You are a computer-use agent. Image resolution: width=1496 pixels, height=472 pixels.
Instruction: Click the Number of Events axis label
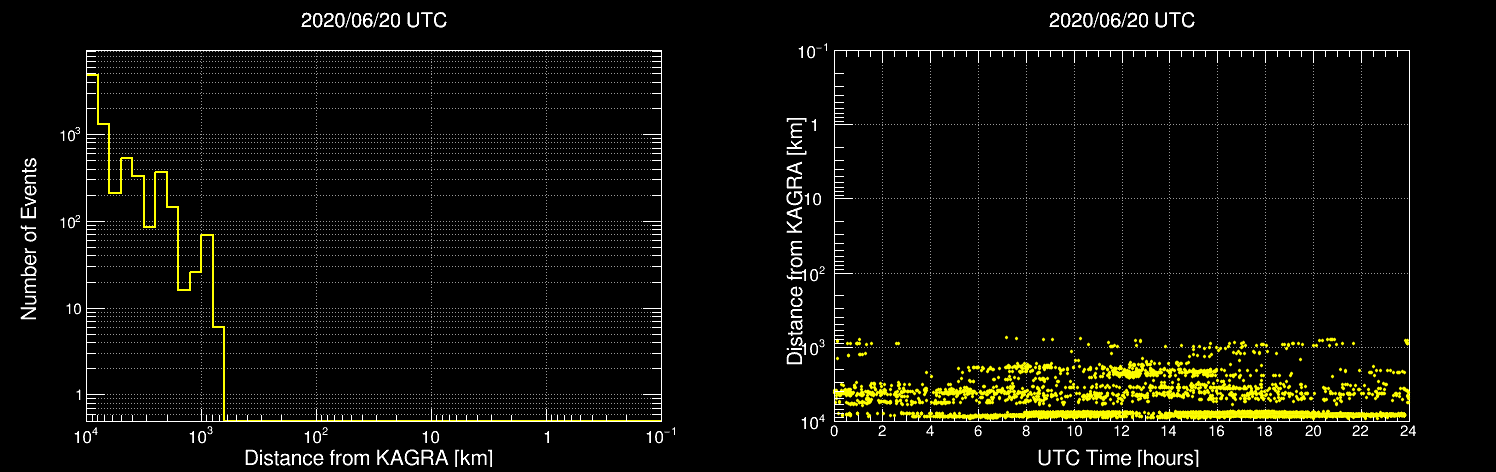29,237
